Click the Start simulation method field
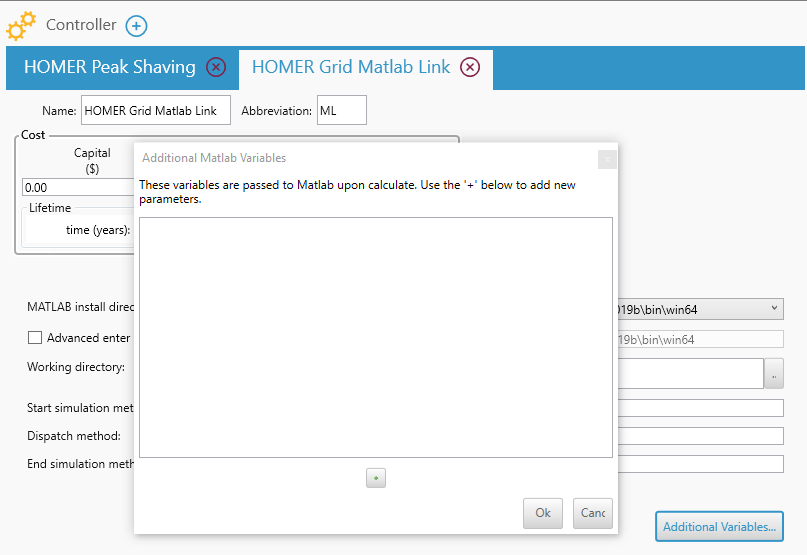The width and height of the screenshot is (807, 555). (700, 408)
